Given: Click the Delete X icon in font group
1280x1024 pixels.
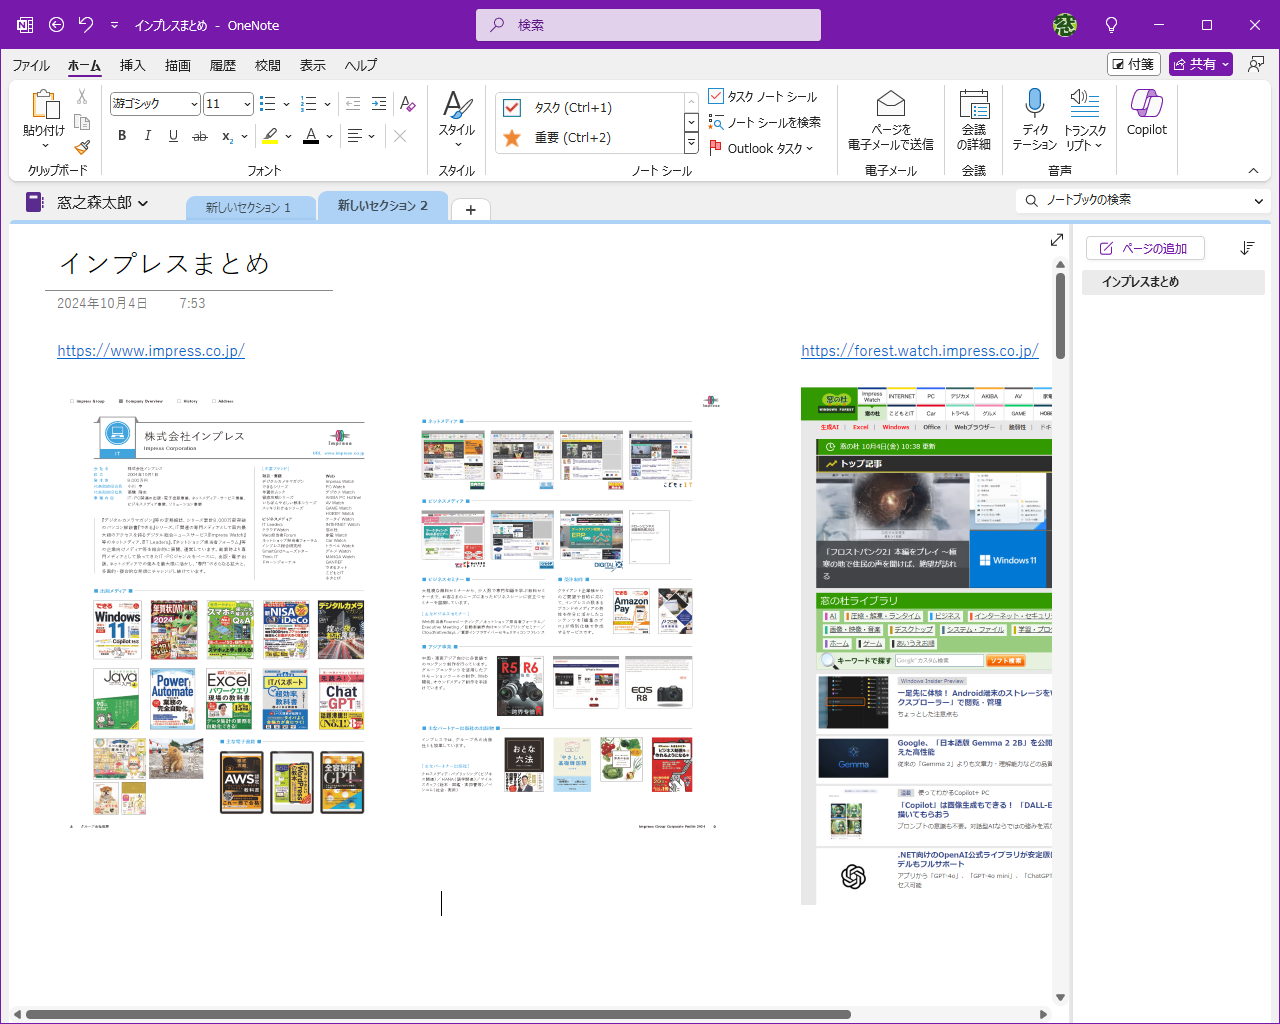Looking at the screenshot, I should click(x=400, y=136).
